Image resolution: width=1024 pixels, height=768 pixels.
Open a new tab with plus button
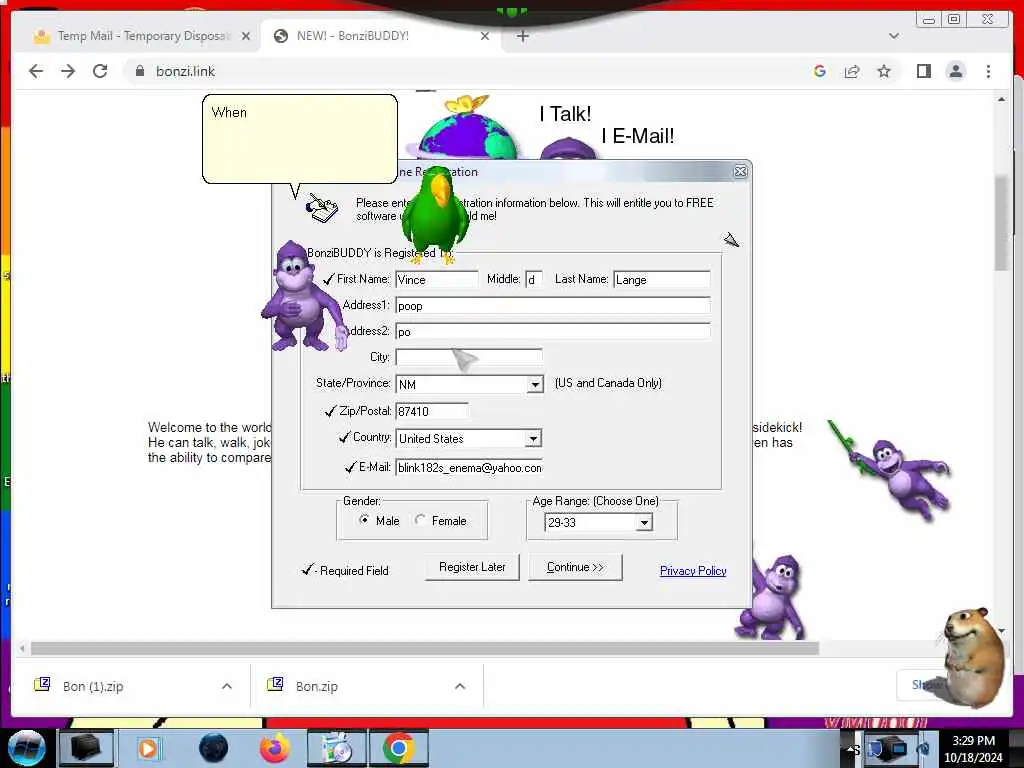[x=522, y=36]
